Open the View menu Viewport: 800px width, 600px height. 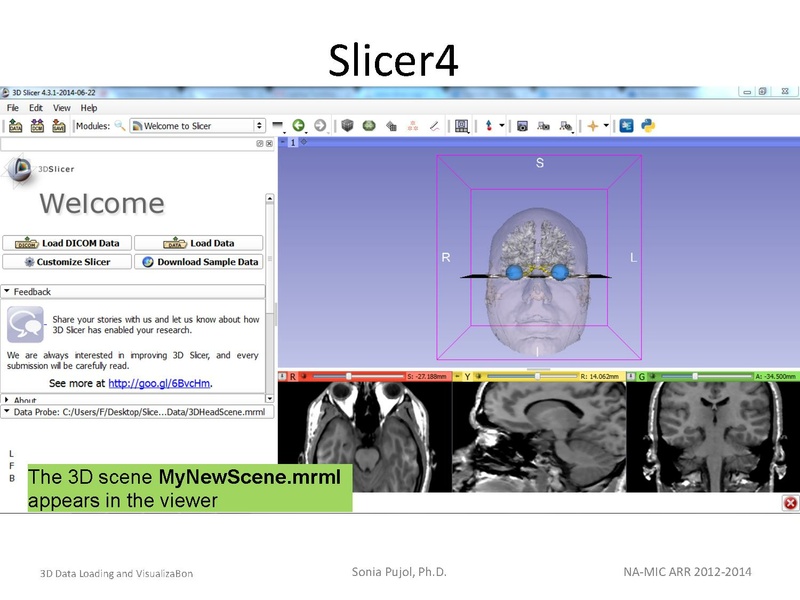[x=62, y=108]
